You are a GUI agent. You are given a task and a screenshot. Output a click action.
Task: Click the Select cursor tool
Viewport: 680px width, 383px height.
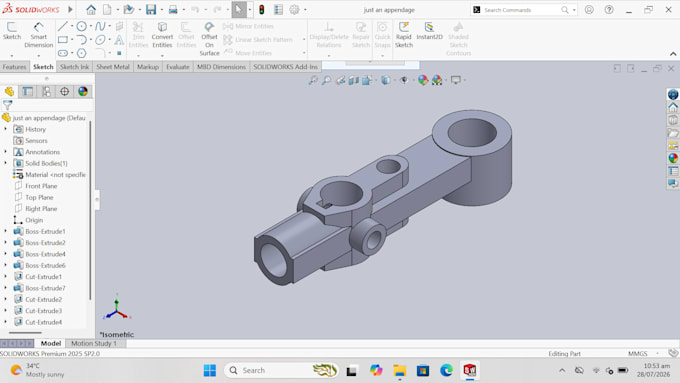click(239, 10)
